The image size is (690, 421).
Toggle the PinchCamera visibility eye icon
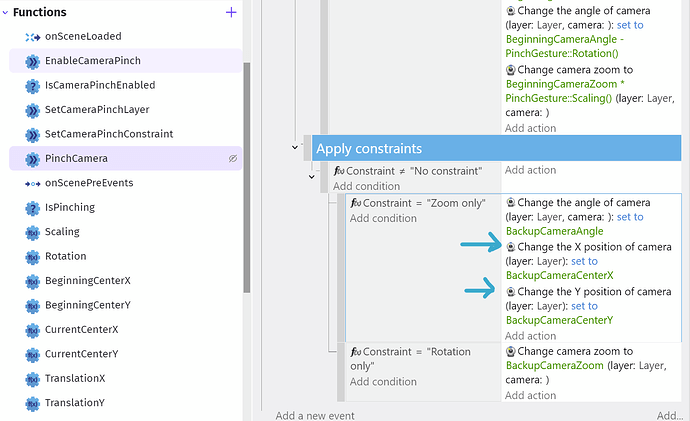[232, 159]
